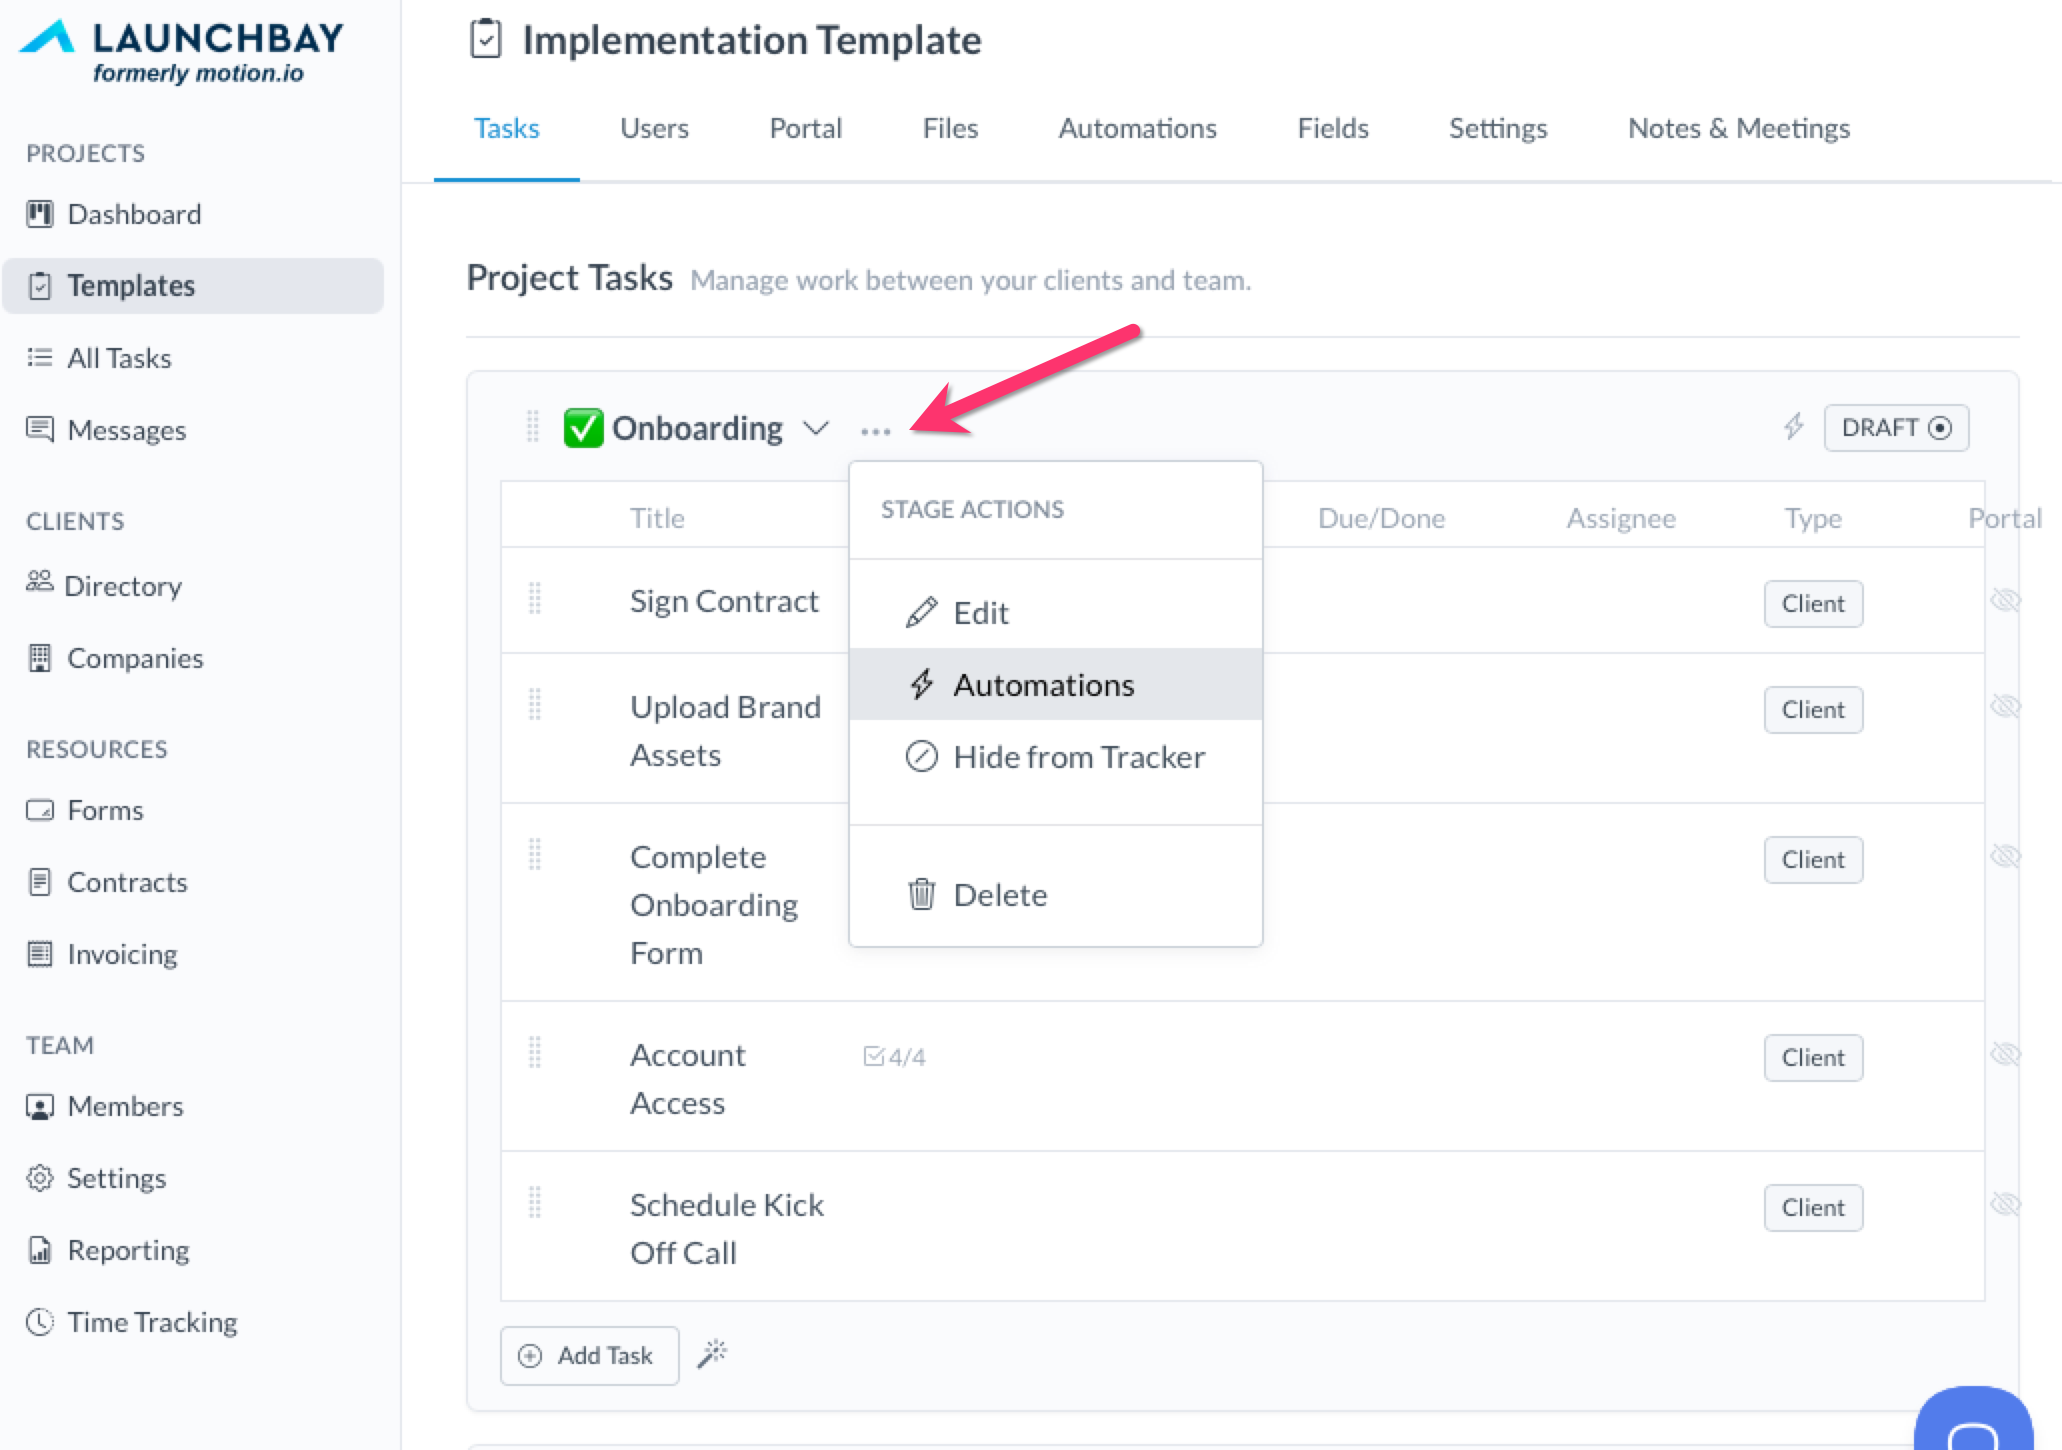Click the Add Task button
Image resolution: width=2062 pixels, height=1450 pixels.
pyautogui.click(x=589, y=1355)
